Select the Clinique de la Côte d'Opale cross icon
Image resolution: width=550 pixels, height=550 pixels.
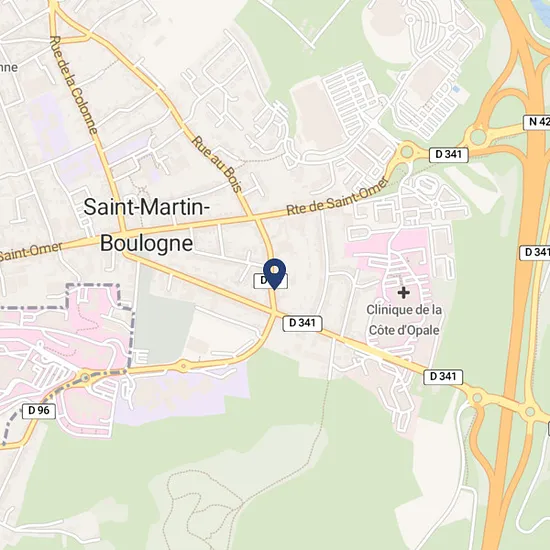[x=403, y=292]
